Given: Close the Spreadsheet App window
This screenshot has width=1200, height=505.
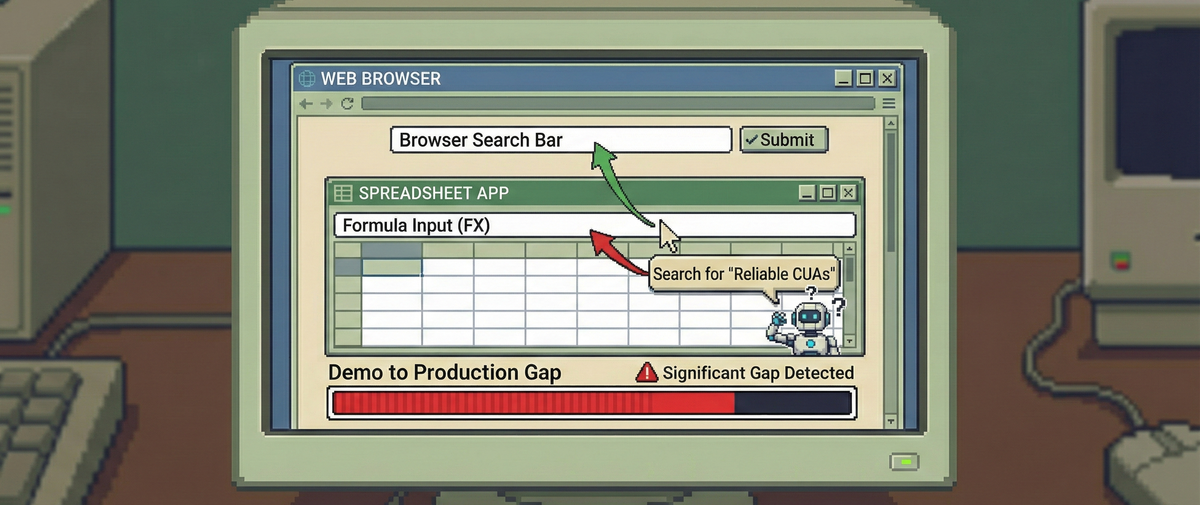Looking at the screenshot, I should click(848, 193).
